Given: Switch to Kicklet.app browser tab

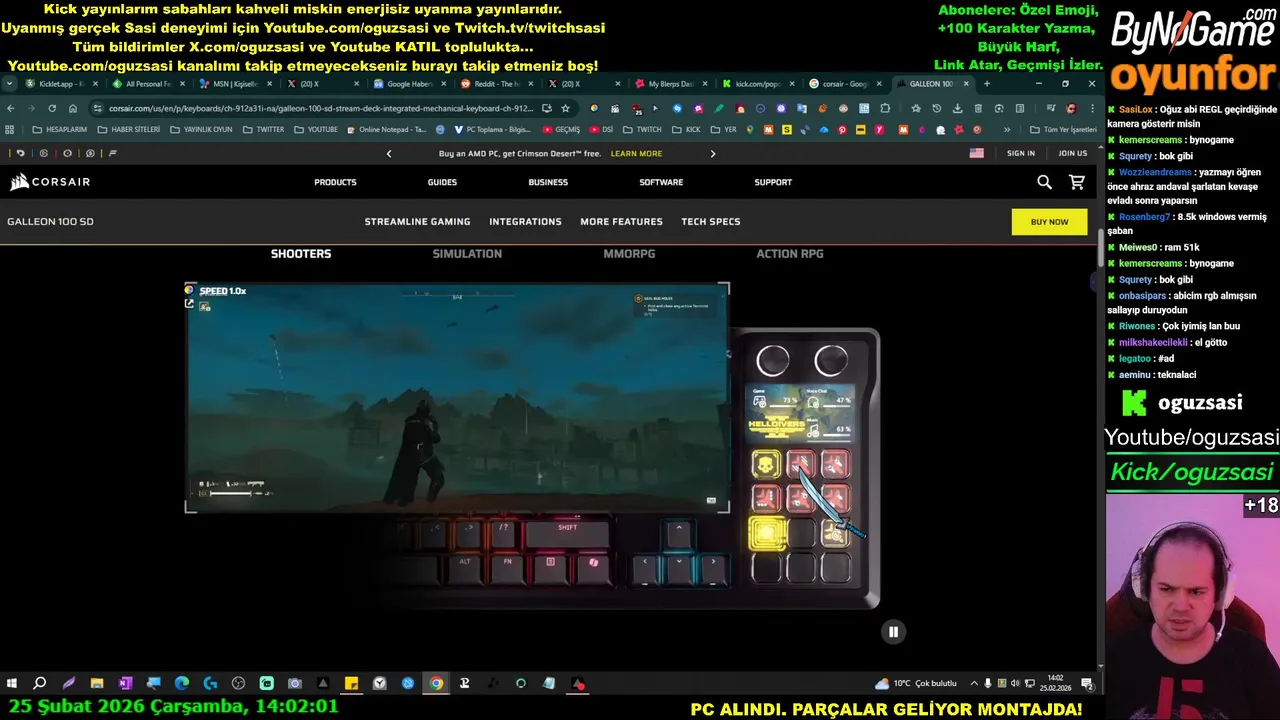Looking at the screenshot, I should pos(60,84).
